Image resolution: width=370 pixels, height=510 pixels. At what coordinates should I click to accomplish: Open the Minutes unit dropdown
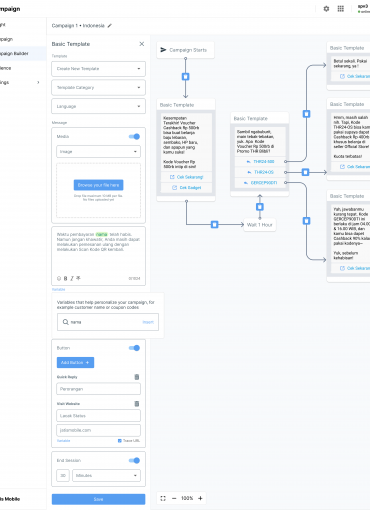coord(107,476)
